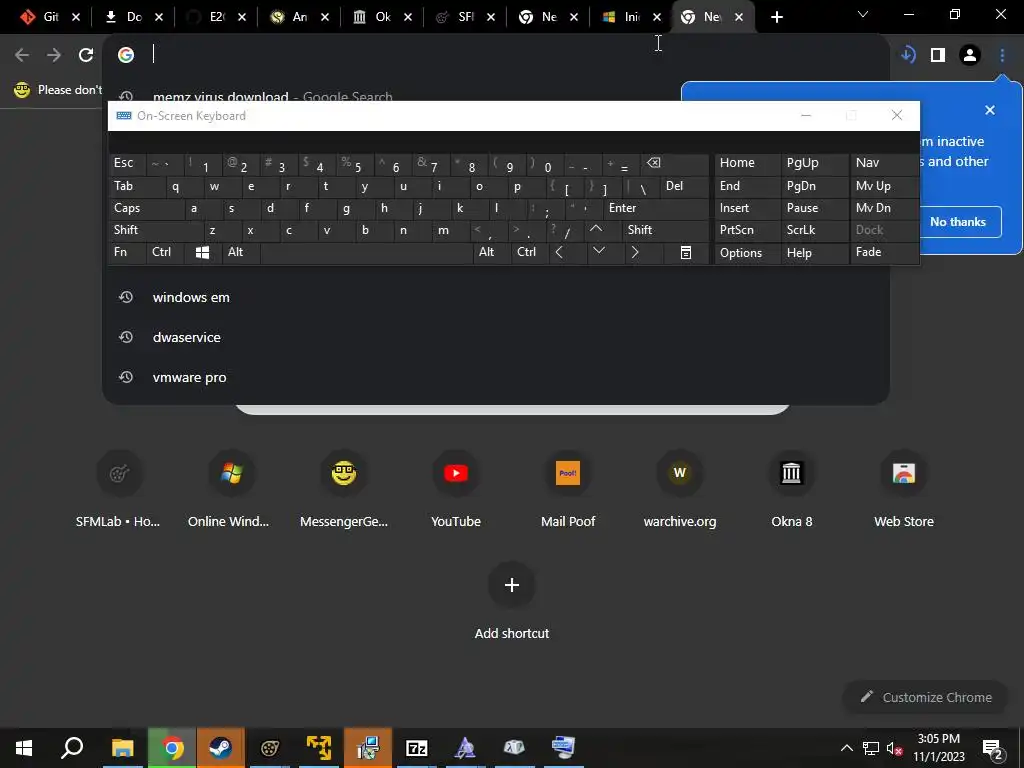Open the YouTube shortcut tile
This screenshot has height=768, width=1024.
click(x=456, y=488)
